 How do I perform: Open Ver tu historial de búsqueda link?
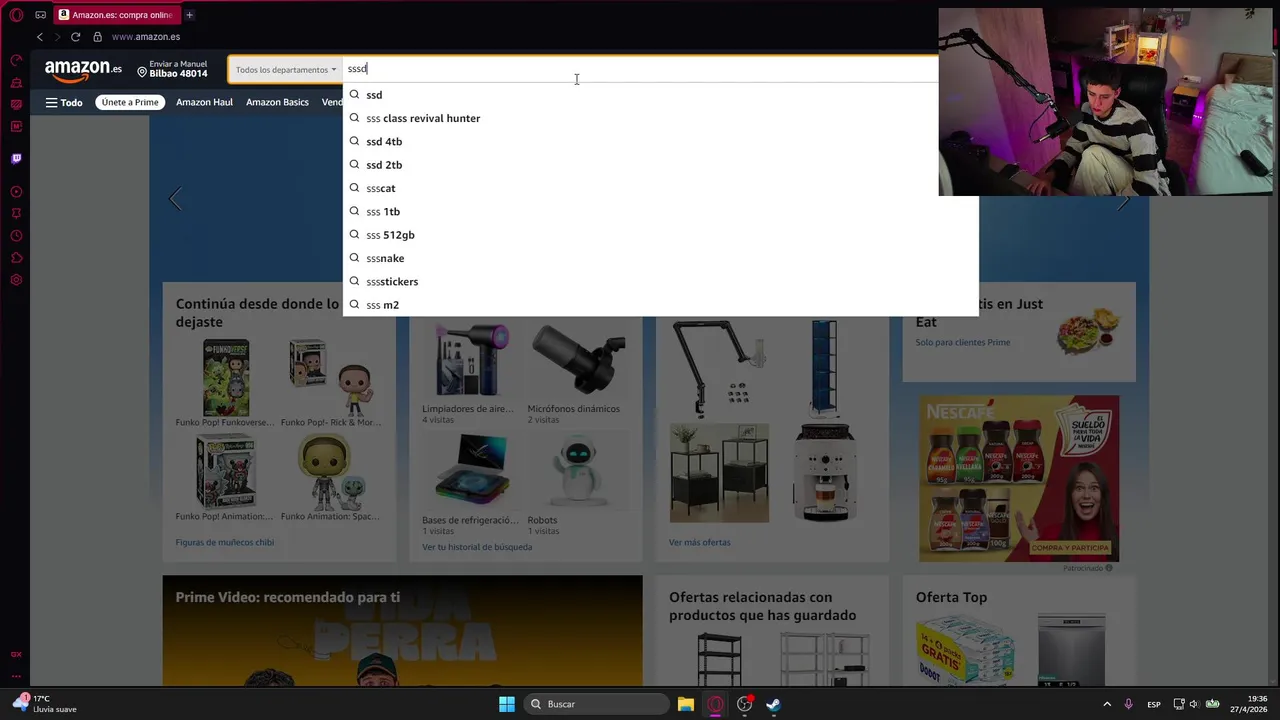click(x=477, y=547)
